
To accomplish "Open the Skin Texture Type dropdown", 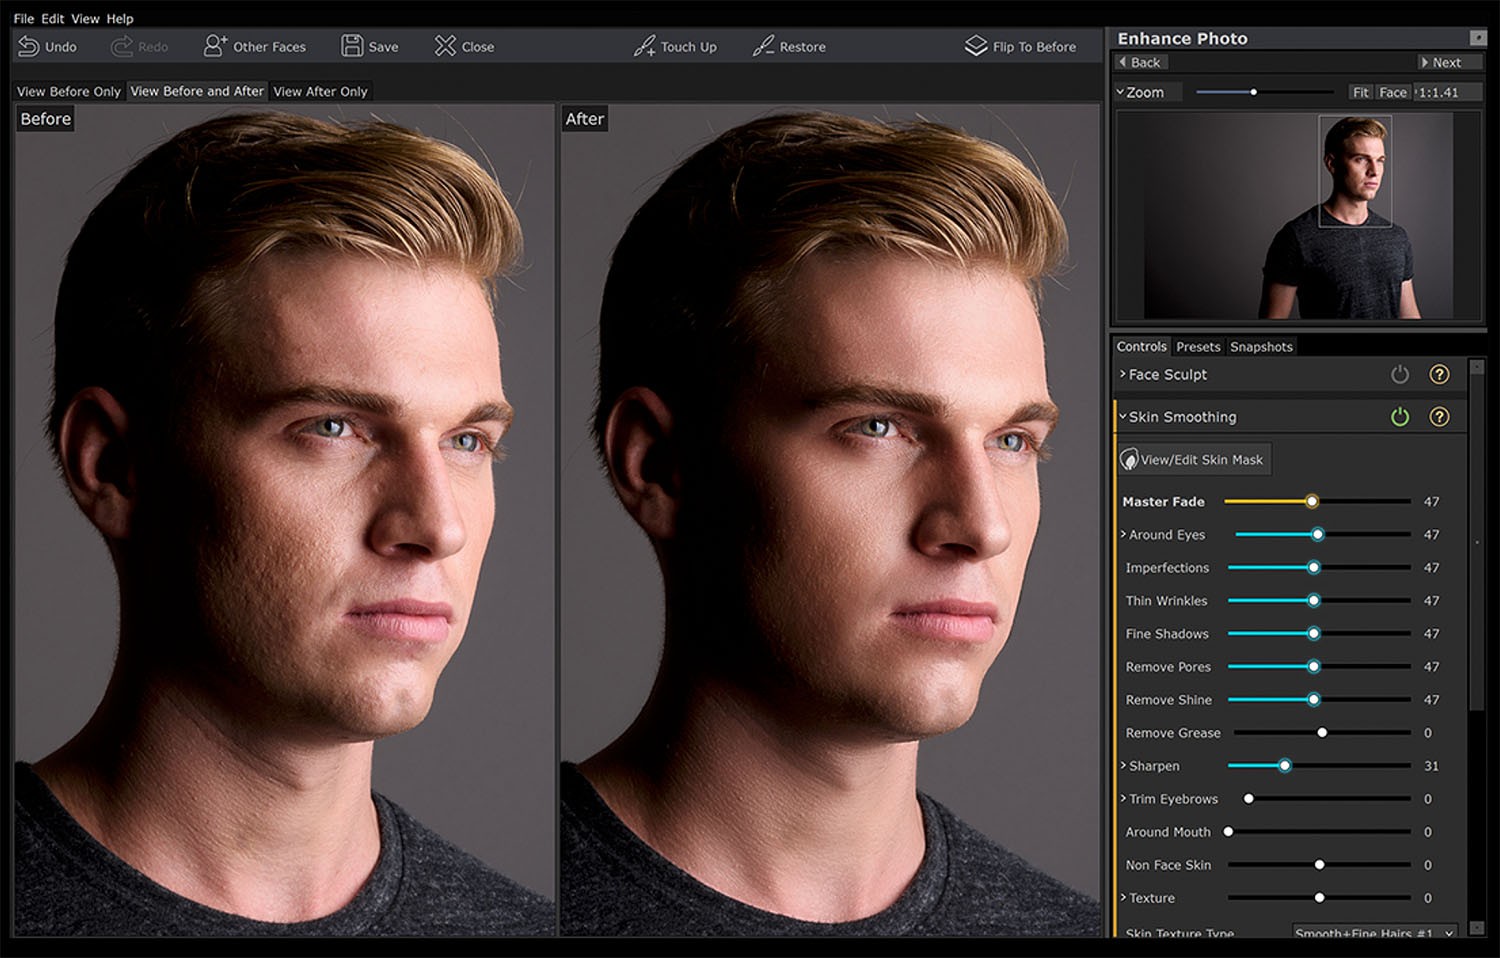I will pos(1370,933).
